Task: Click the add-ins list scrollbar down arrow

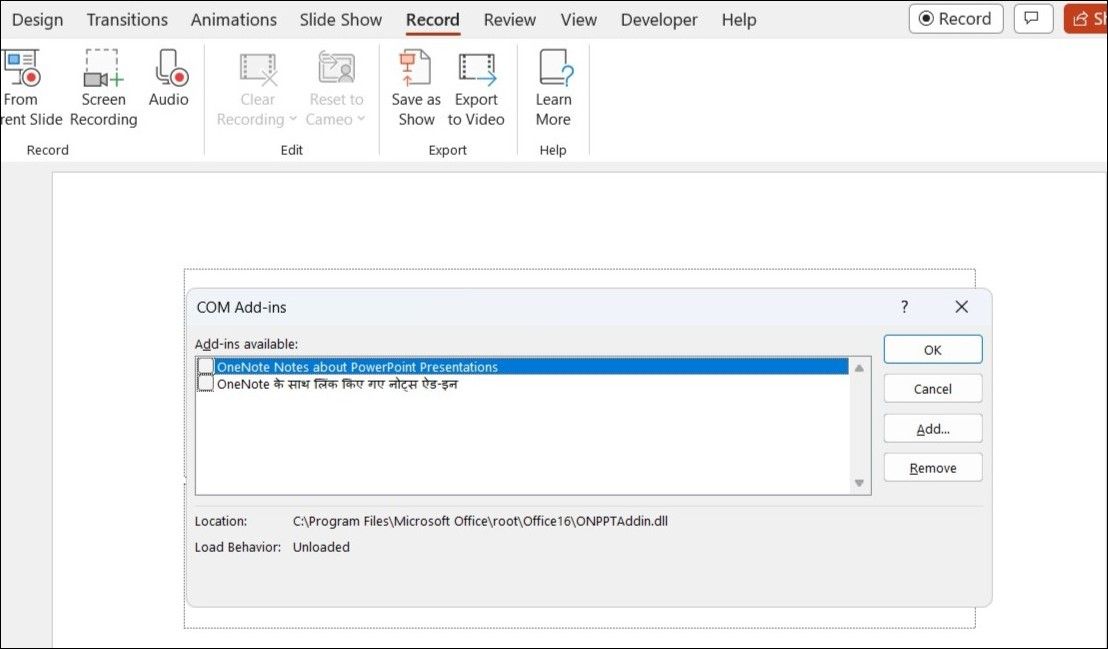Action: click(x=859, y=484)
